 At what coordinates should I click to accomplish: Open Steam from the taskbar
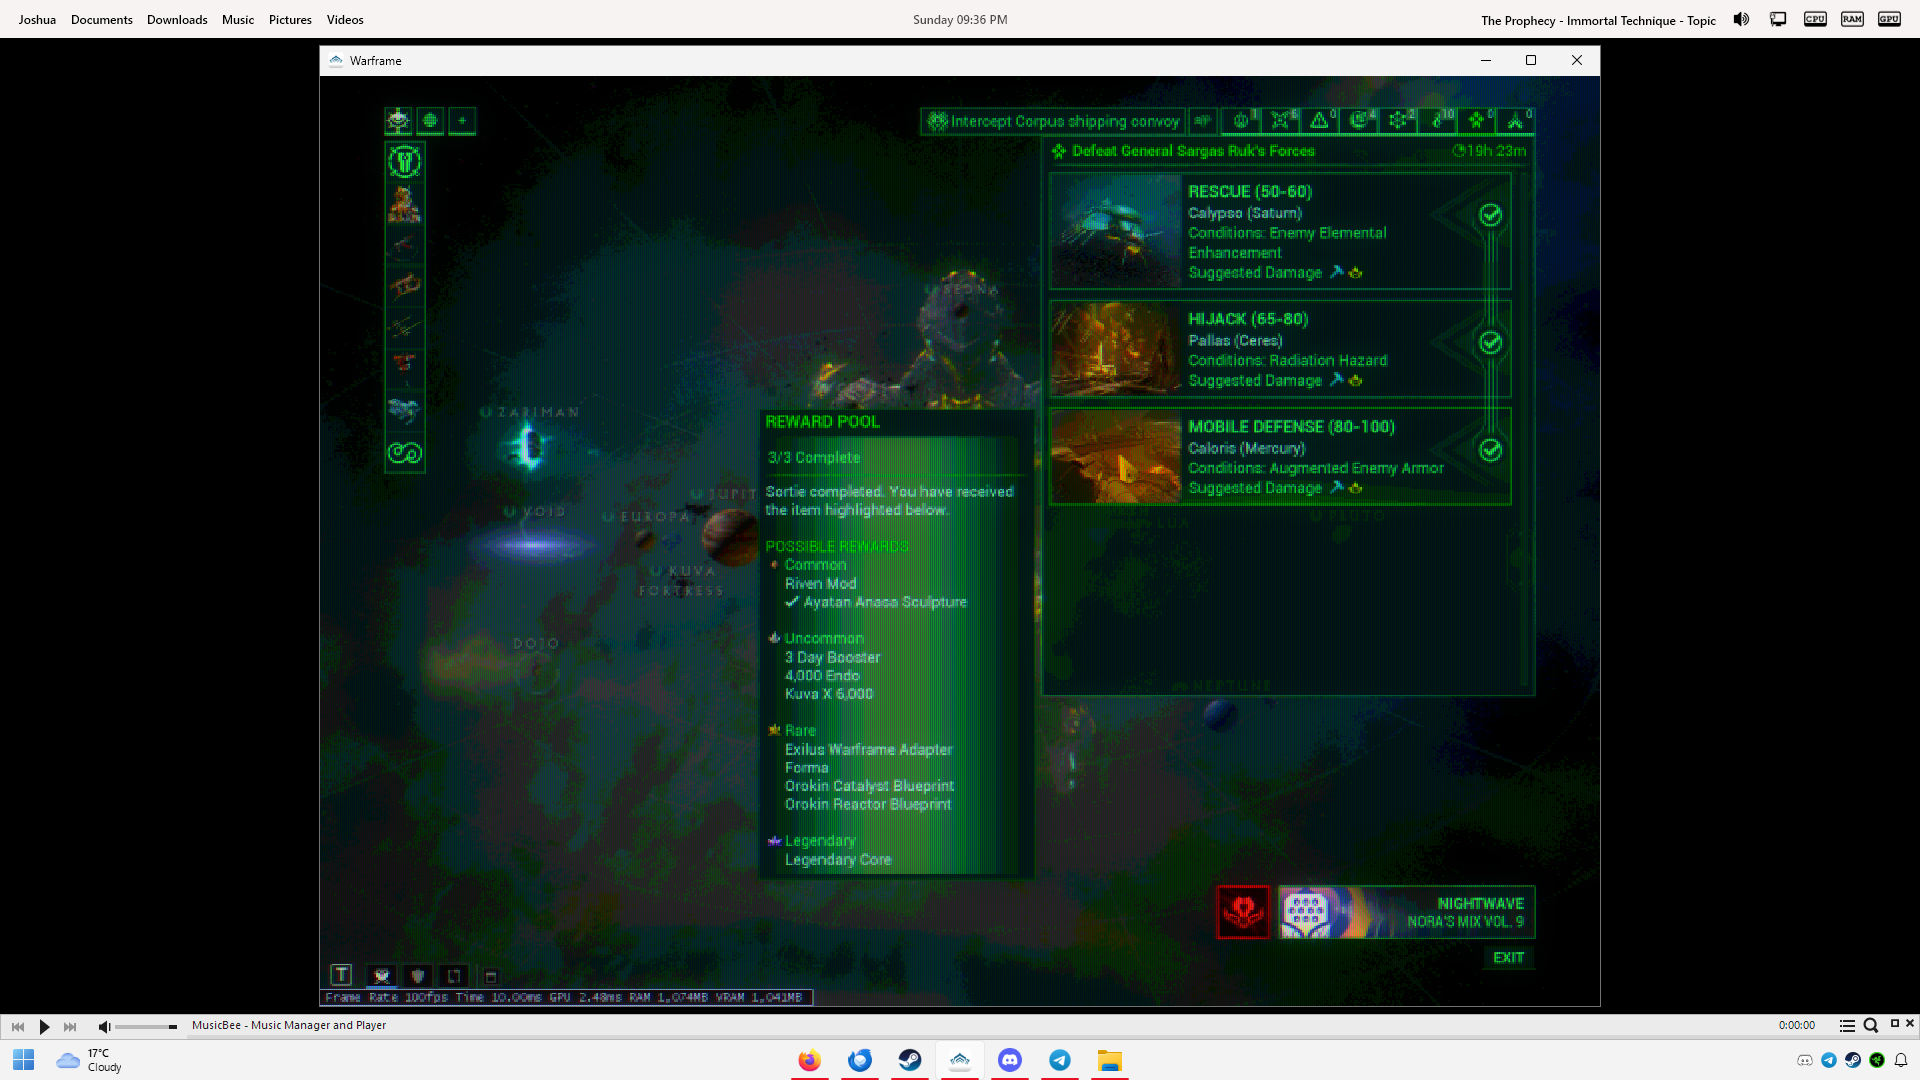(x=910, y=1060)
